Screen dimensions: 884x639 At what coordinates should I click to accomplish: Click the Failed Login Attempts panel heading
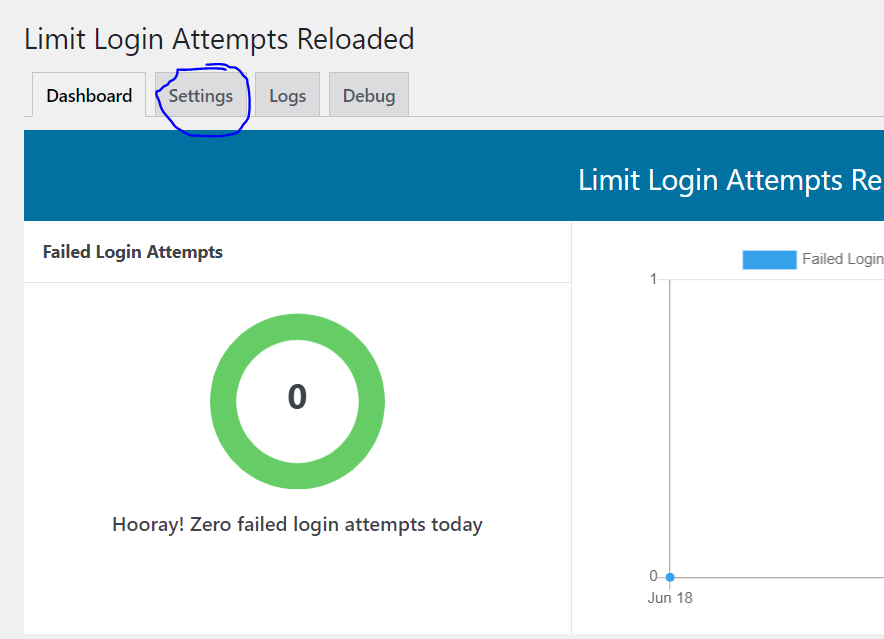(x=133, y=252)
